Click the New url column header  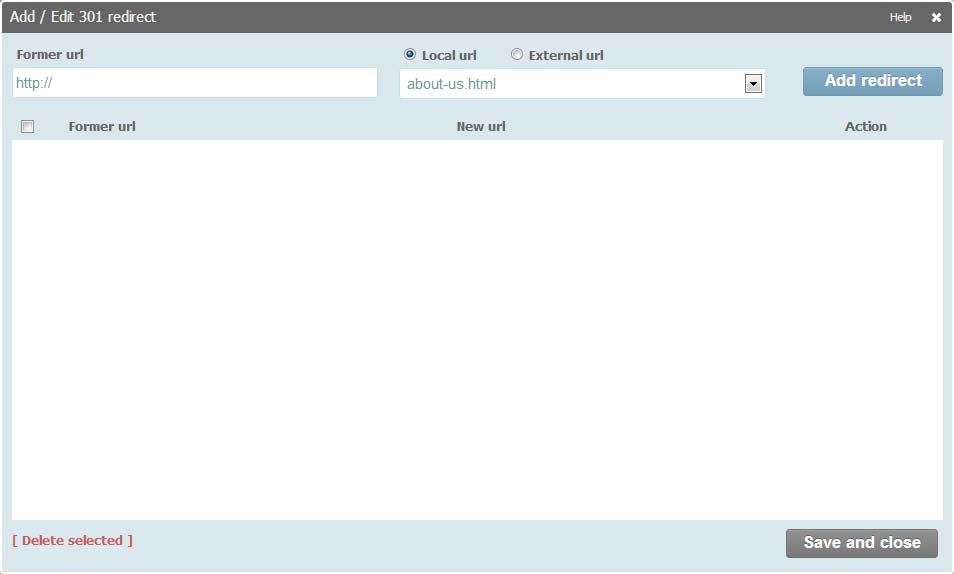[481, 126]
